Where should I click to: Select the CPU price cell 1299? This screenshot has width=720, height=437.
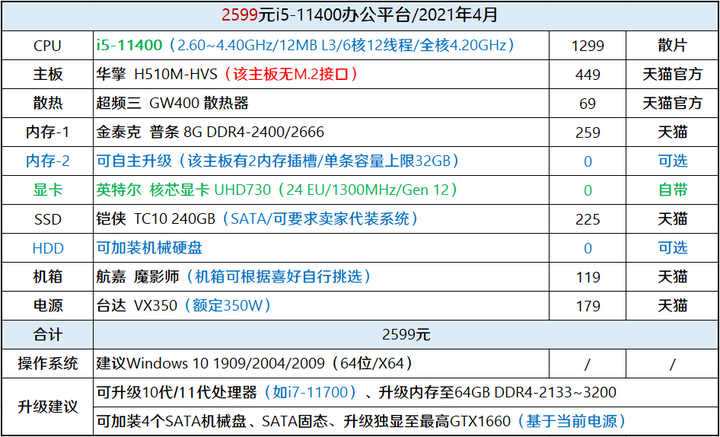[x=587, y=45]
